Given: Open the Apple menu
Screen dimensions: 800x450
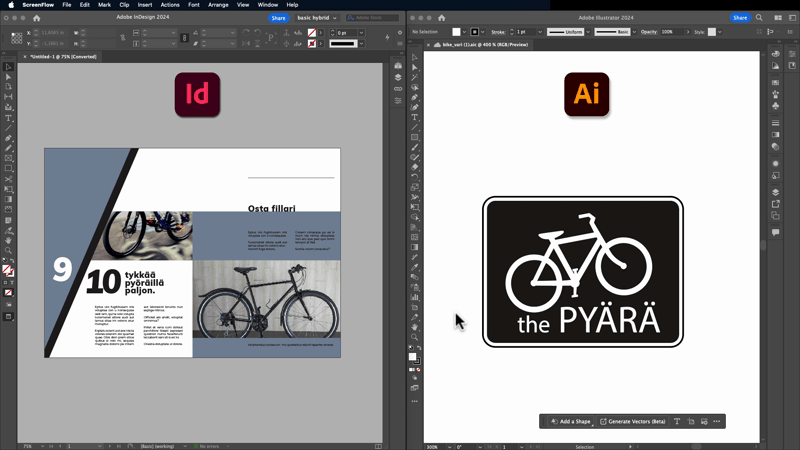Looking at the screenshot, I should pos(11,5).
